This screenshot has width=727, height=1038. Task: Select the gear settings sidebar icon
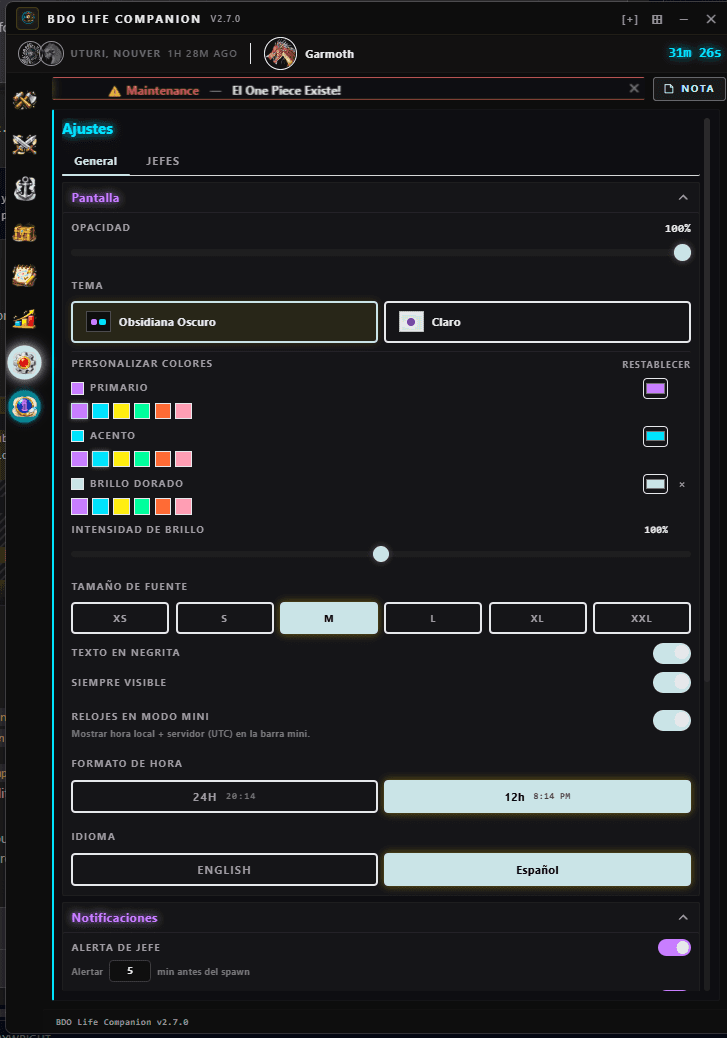click(x=24, y=363)
